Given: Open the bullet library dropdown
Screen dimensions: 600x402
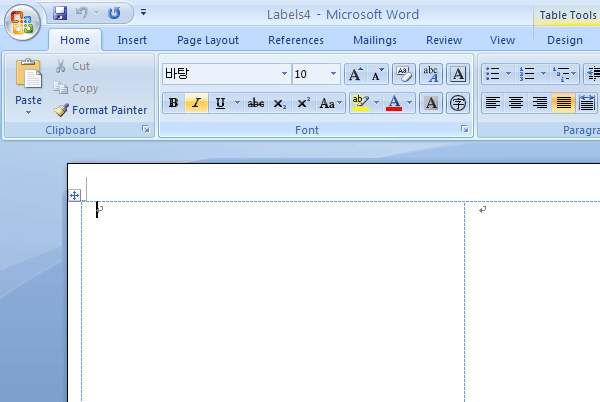Looking at the screenshot, I should click(508, 74).
